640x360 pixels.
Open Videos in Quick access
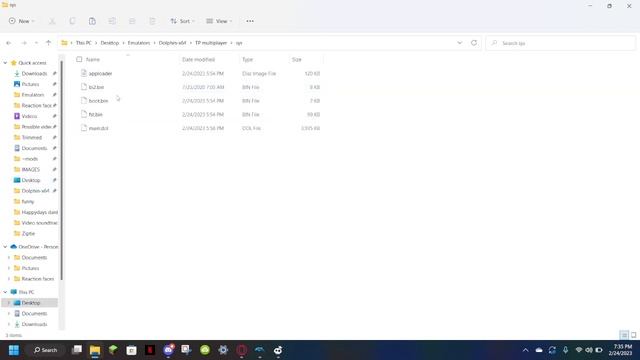pyautogui.click(x=29, y=116)
